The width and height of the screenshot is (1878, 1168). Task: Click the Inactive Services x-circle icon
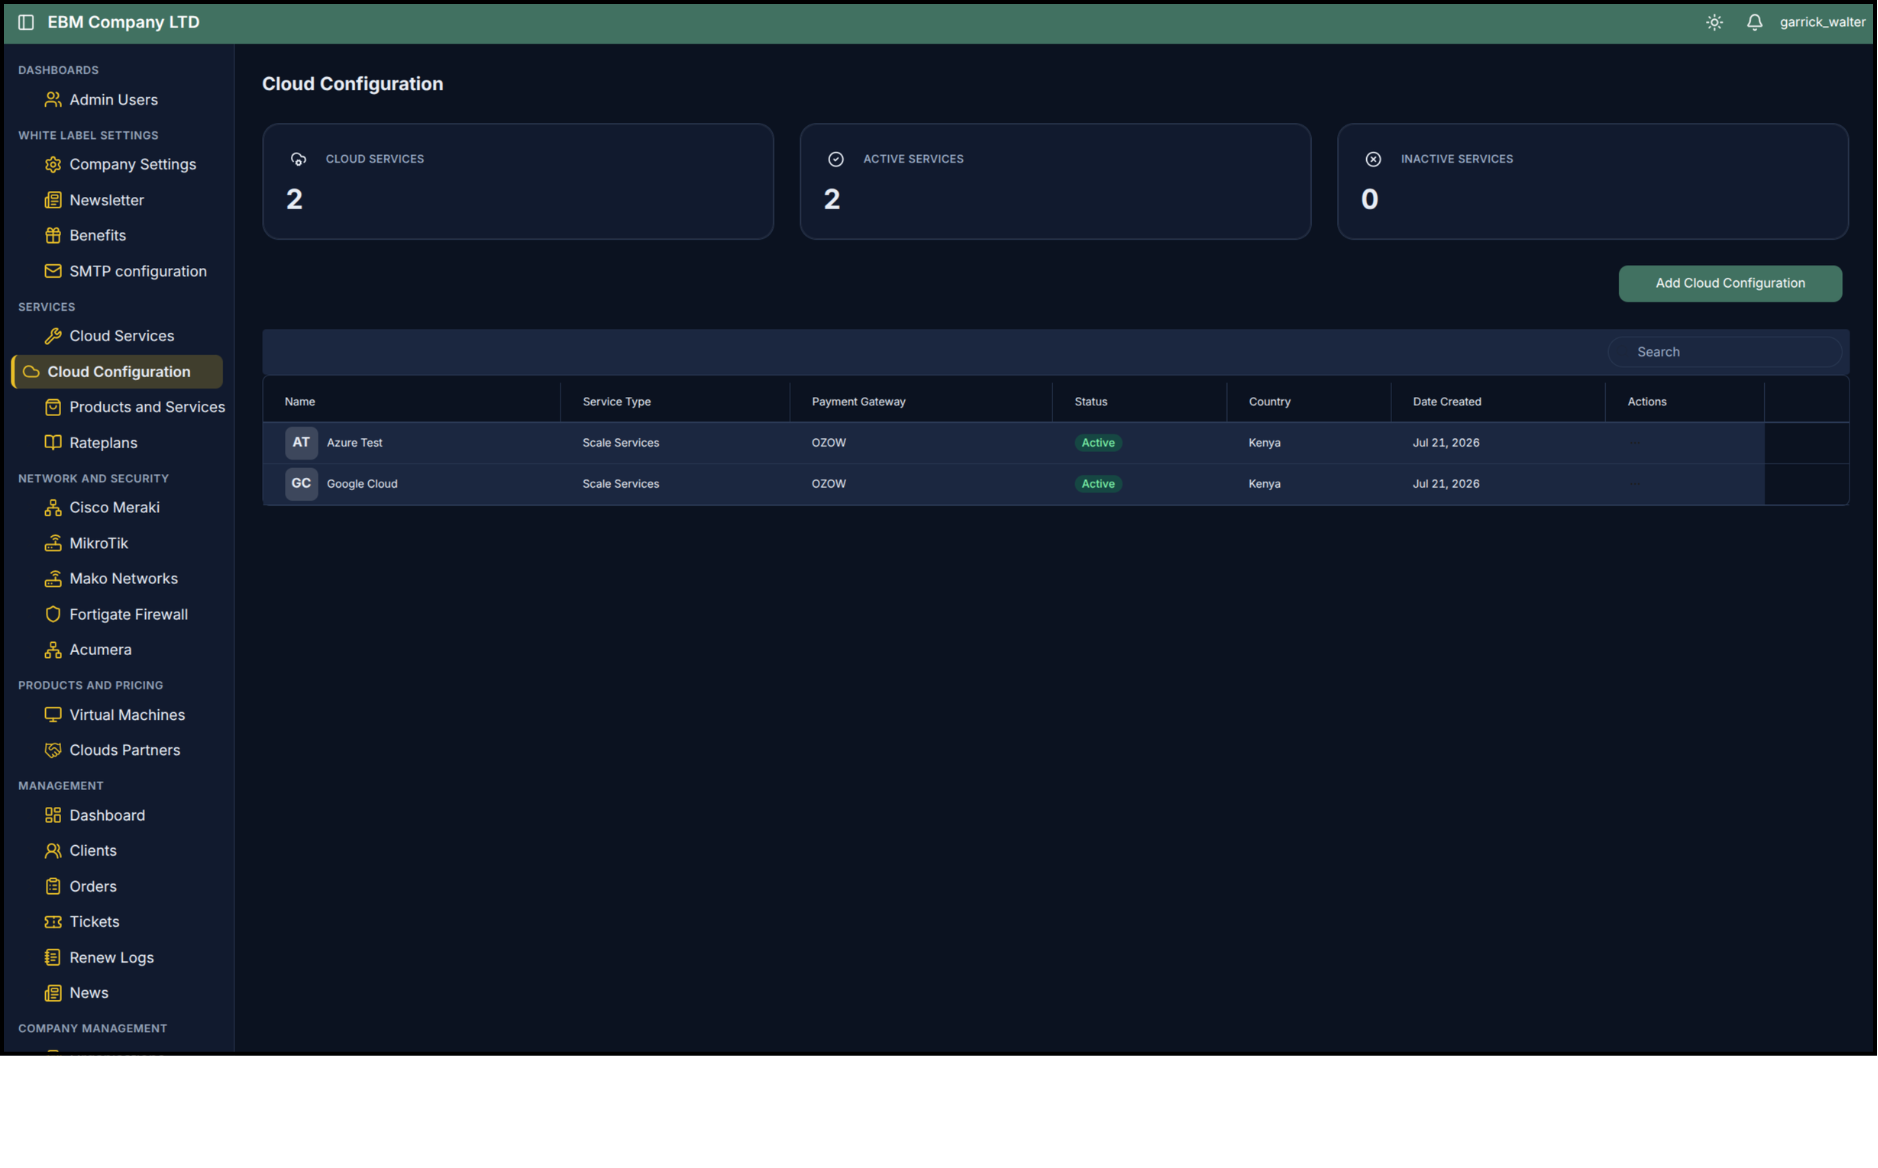[x=1373, y=159]
